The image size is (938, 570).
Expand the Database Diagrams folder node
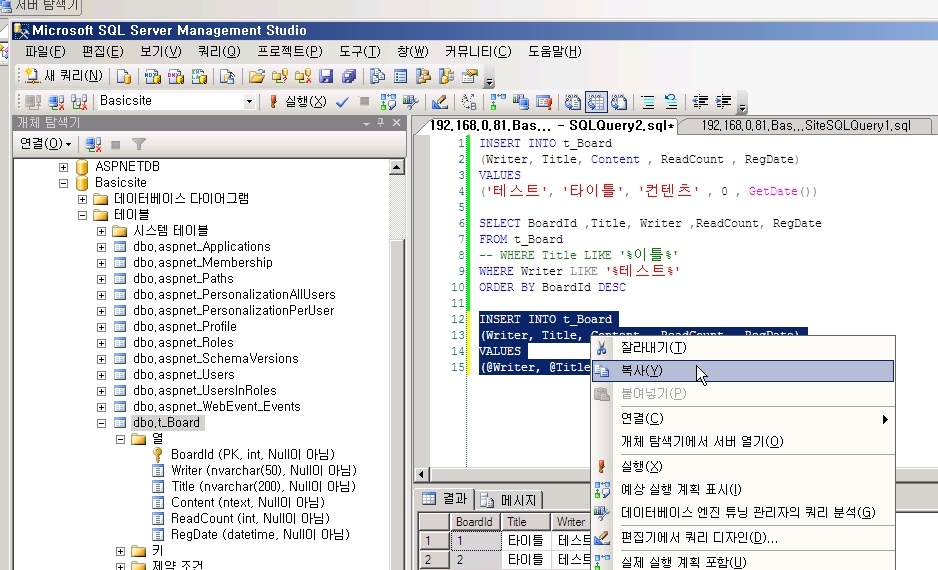83,199
